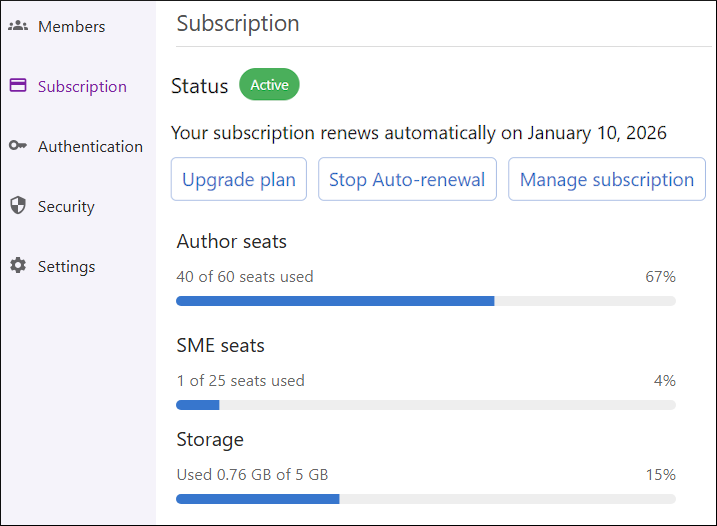
Task: Select the Subscription text in sidebar
Action: tap(82, 86)
